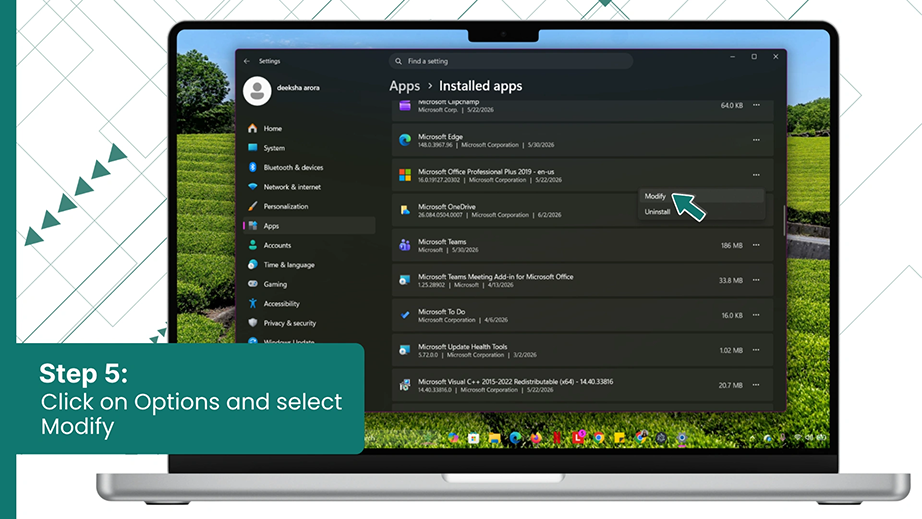
Task: Choose Modify from the context menu
Action: (654, 196)
